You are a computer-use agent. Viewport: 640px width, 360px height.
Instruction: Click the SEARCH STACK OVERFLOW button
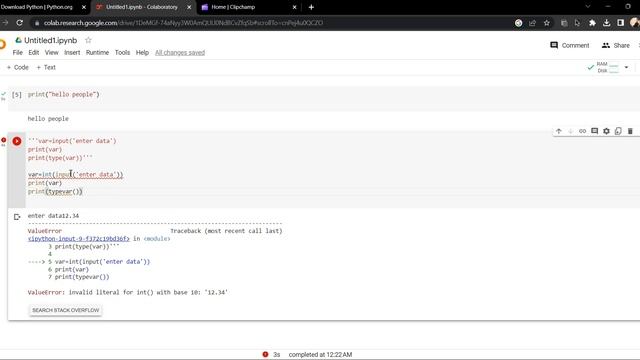point(65,310)
